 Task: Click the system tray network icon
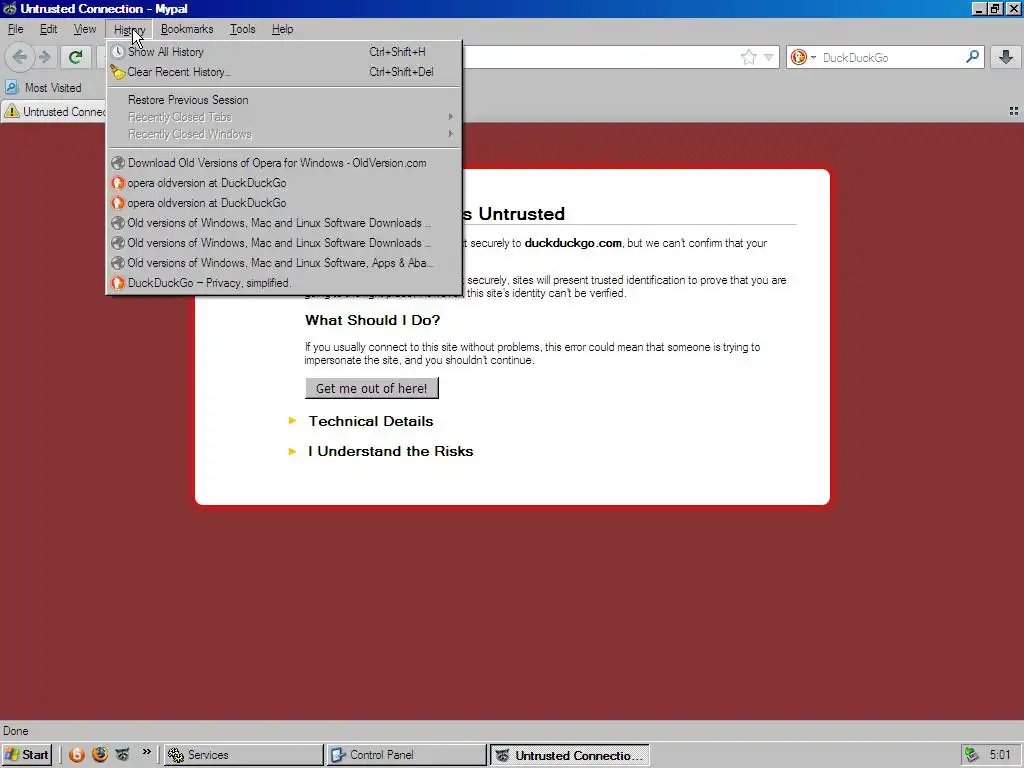coord(972,755)
